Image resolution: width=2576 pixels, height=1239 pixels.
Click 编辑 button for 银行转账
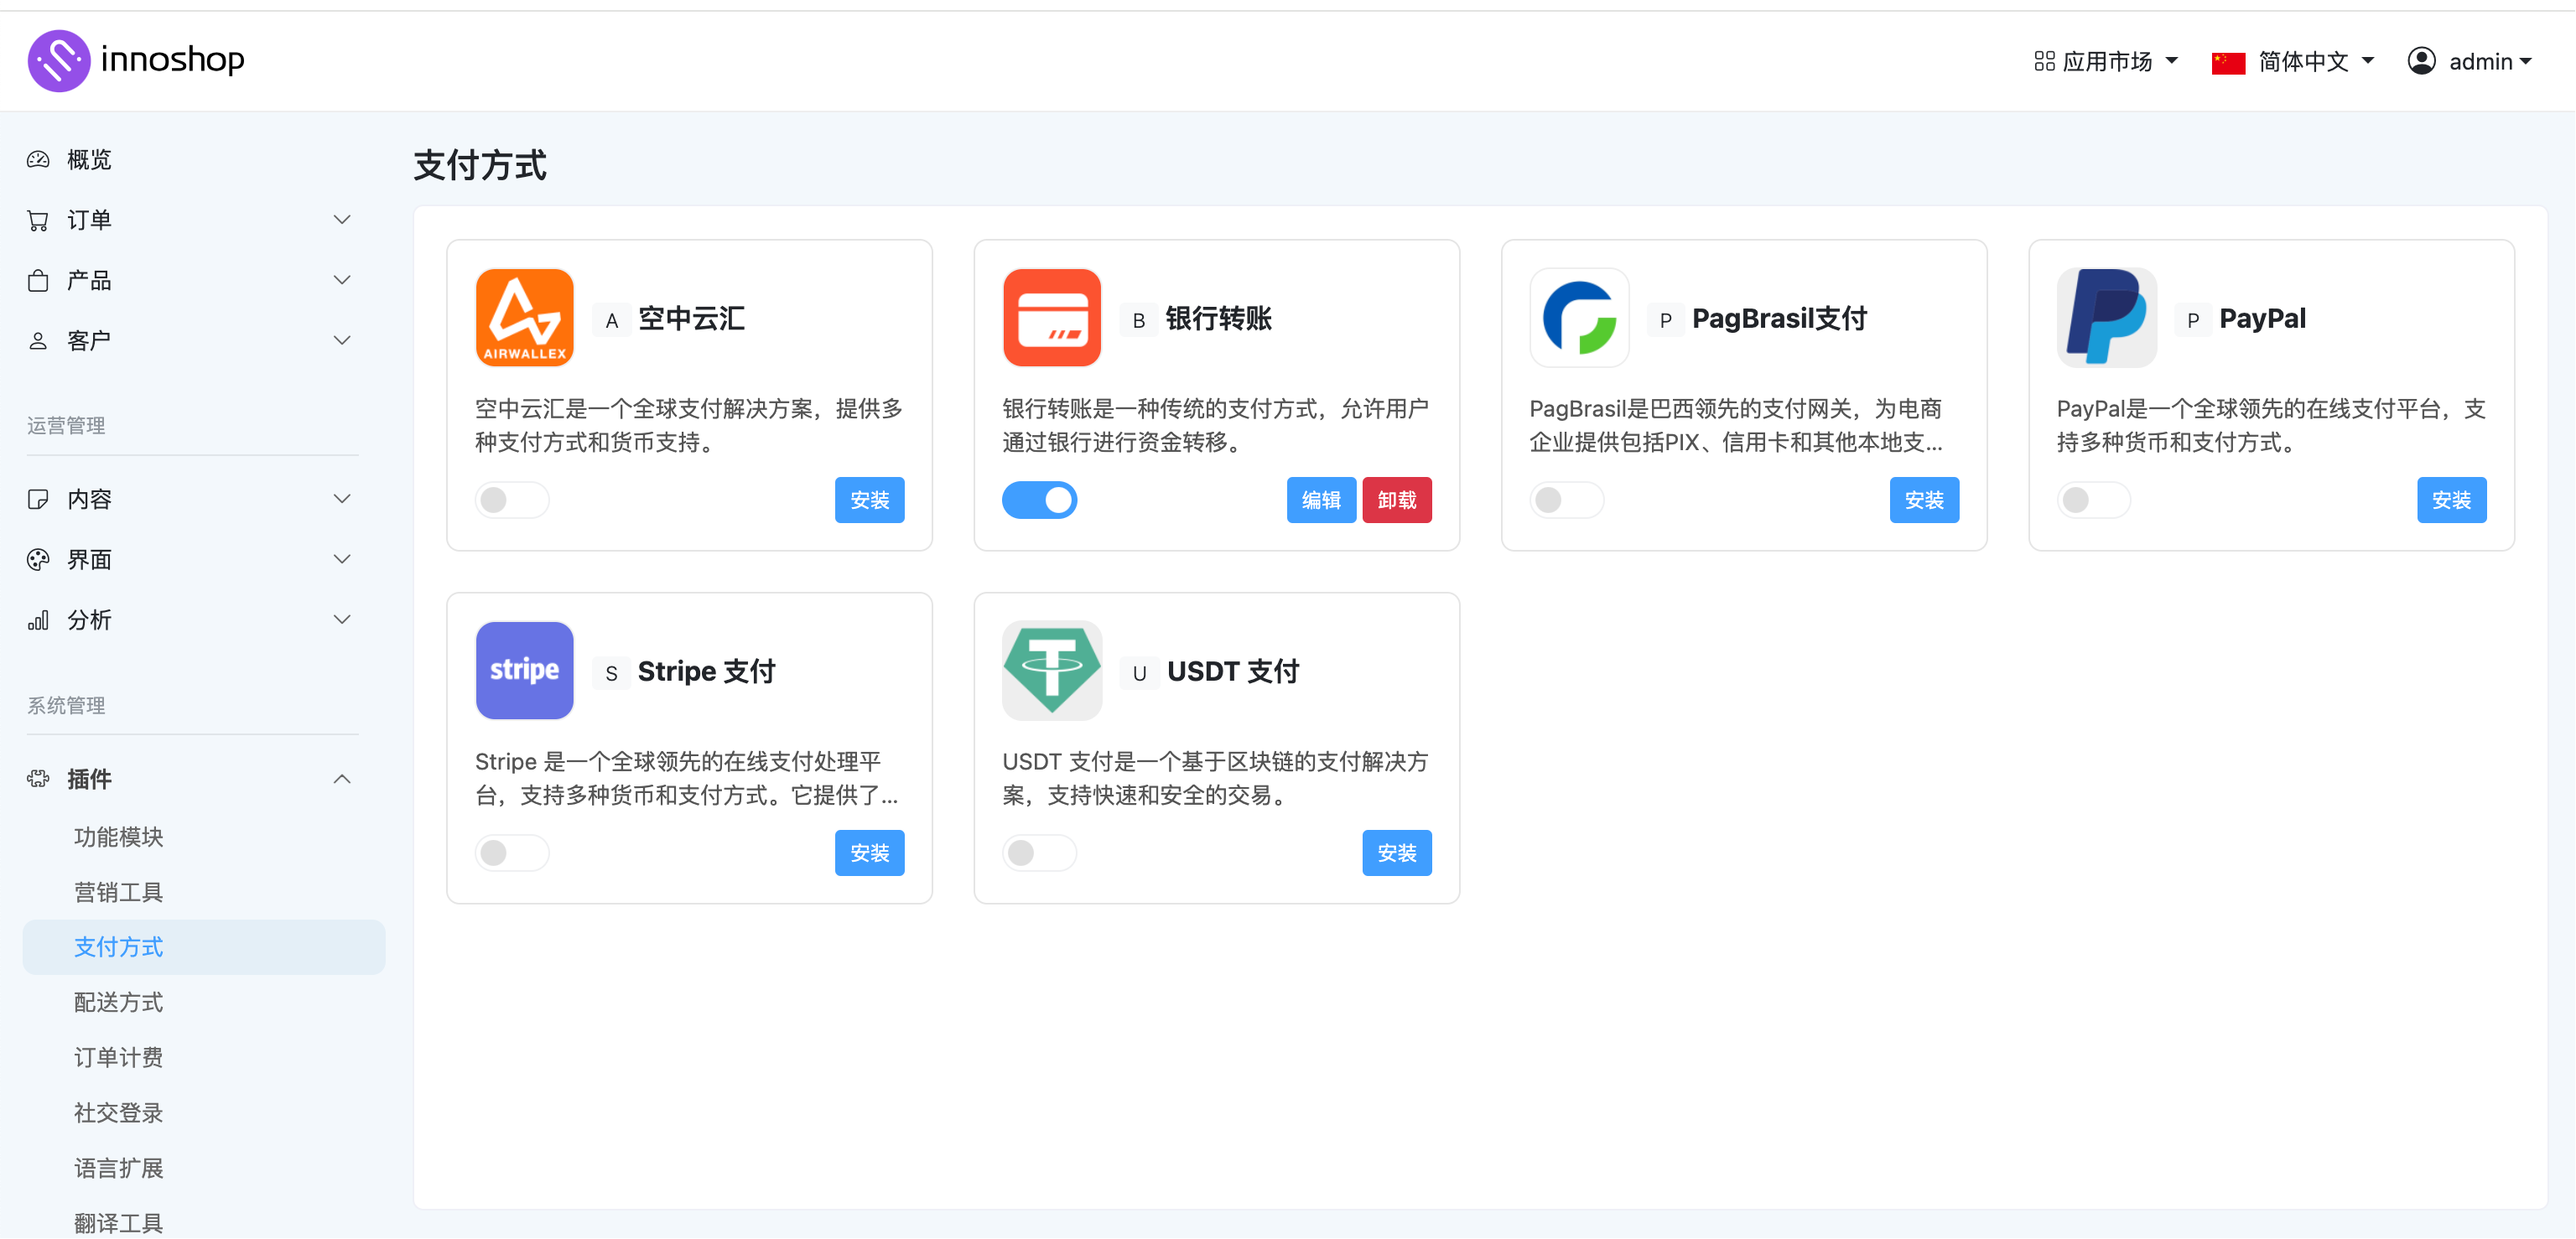coord(1320,500)
